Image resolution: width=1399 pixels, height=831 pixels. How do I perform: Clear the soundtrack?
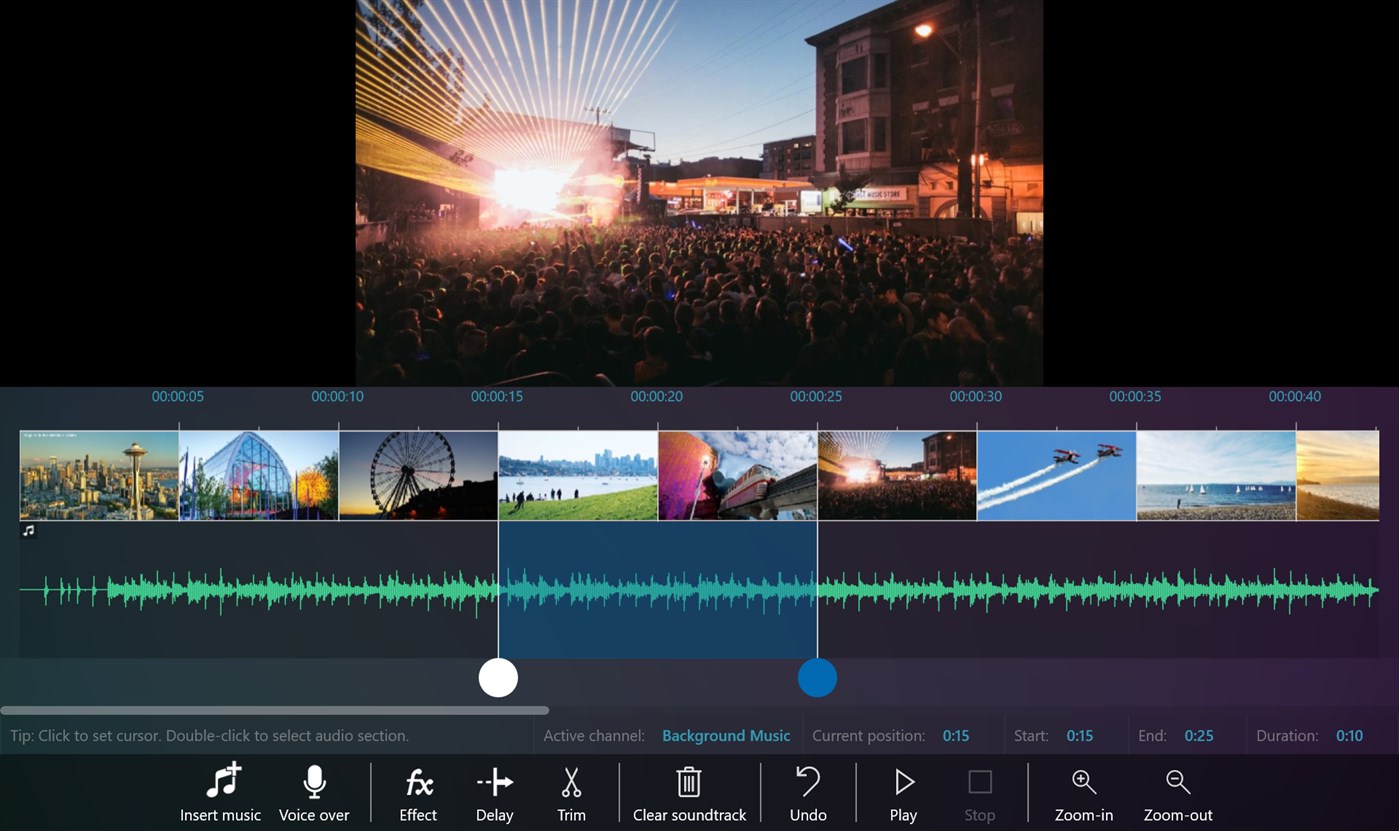pyautogui.click(x=689, y=790)
